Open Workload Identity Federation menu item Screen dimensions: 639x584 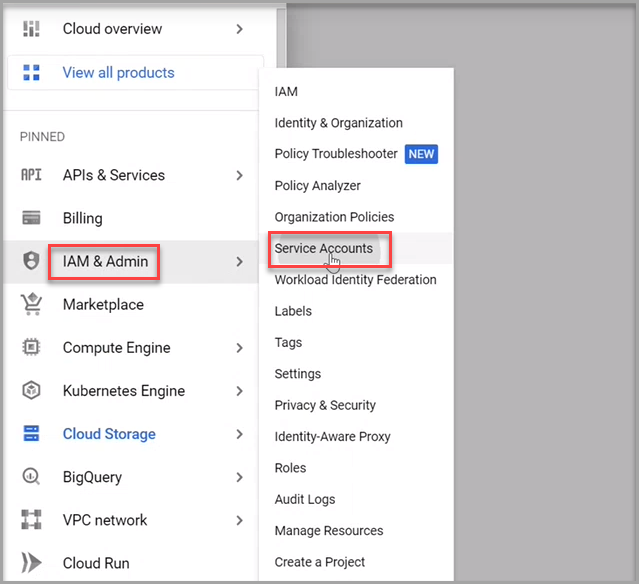[x=355, y=280]
